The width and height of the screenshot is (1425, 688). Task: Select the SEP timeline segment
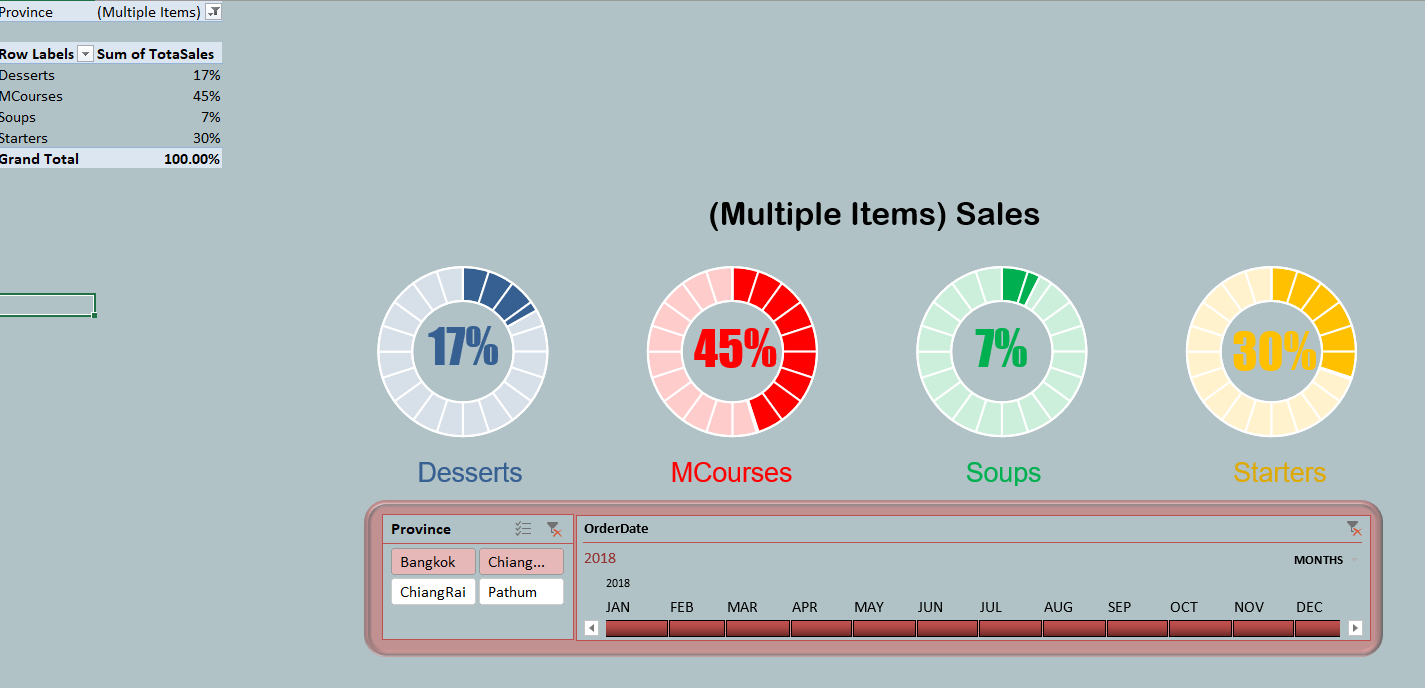pyautogui.click(x=1137, y=628)
